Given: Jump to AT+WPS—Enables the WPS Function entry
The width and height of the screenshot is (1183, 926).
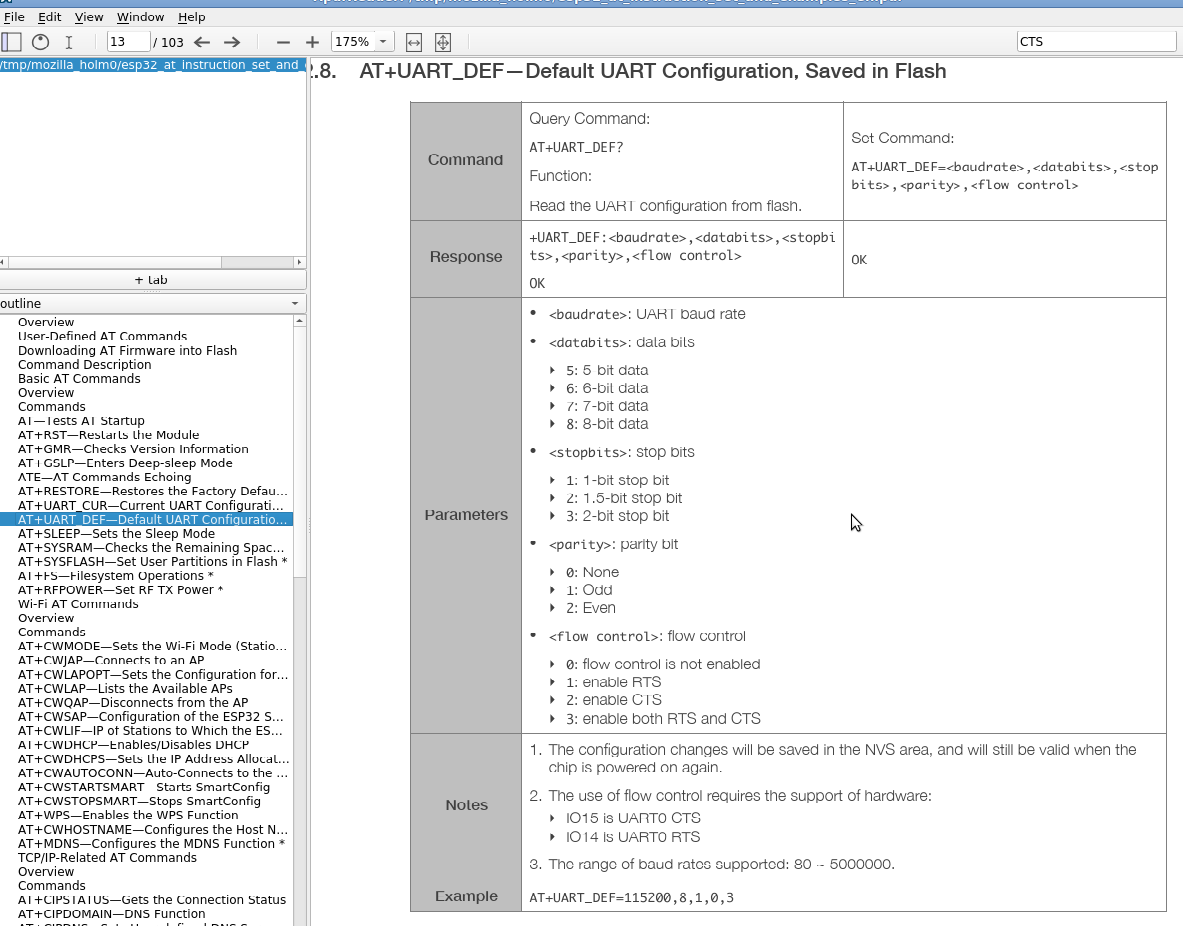Looking at the screenshot, I should click(x=128, y=815).
